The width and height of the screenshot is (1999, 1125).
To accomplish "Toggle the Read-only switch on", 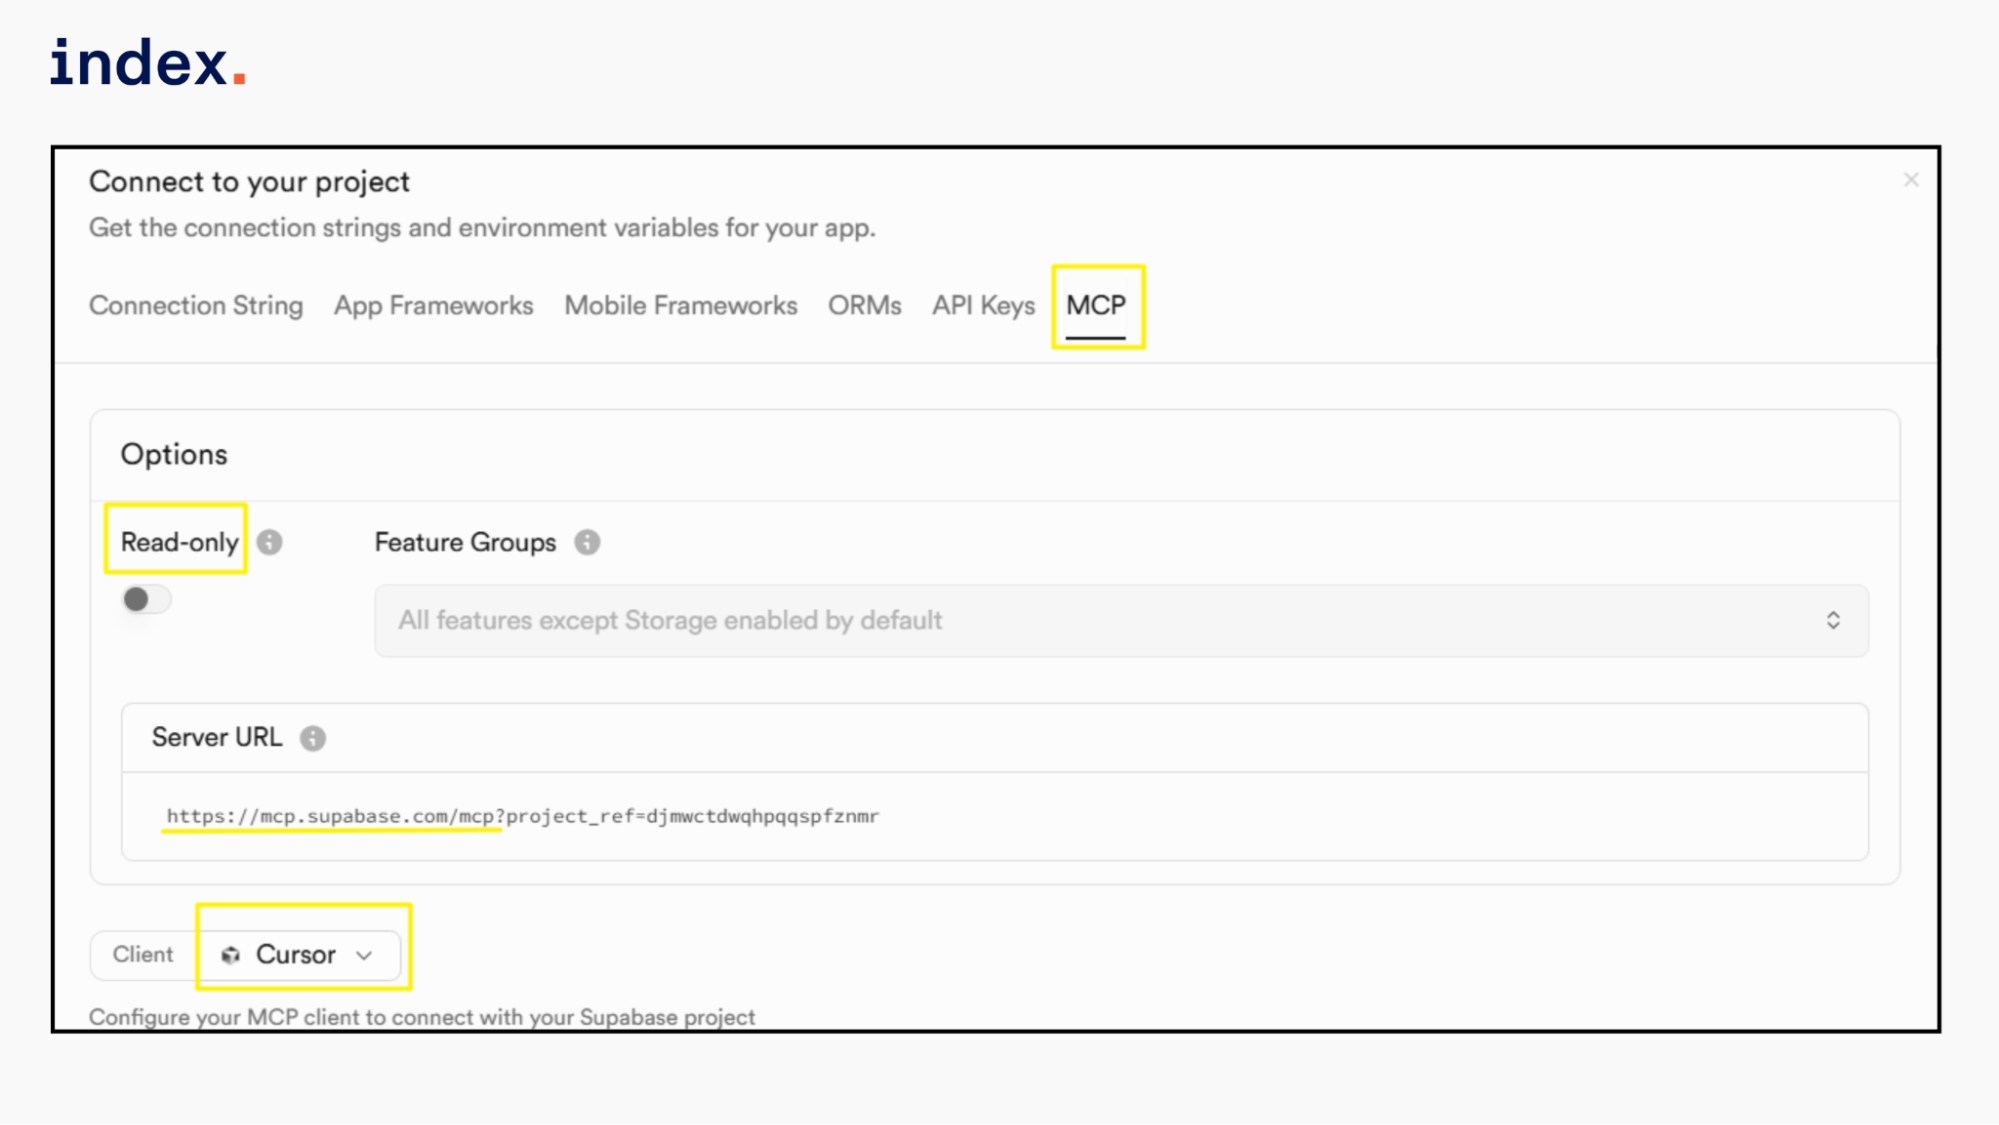I will 146,600.
